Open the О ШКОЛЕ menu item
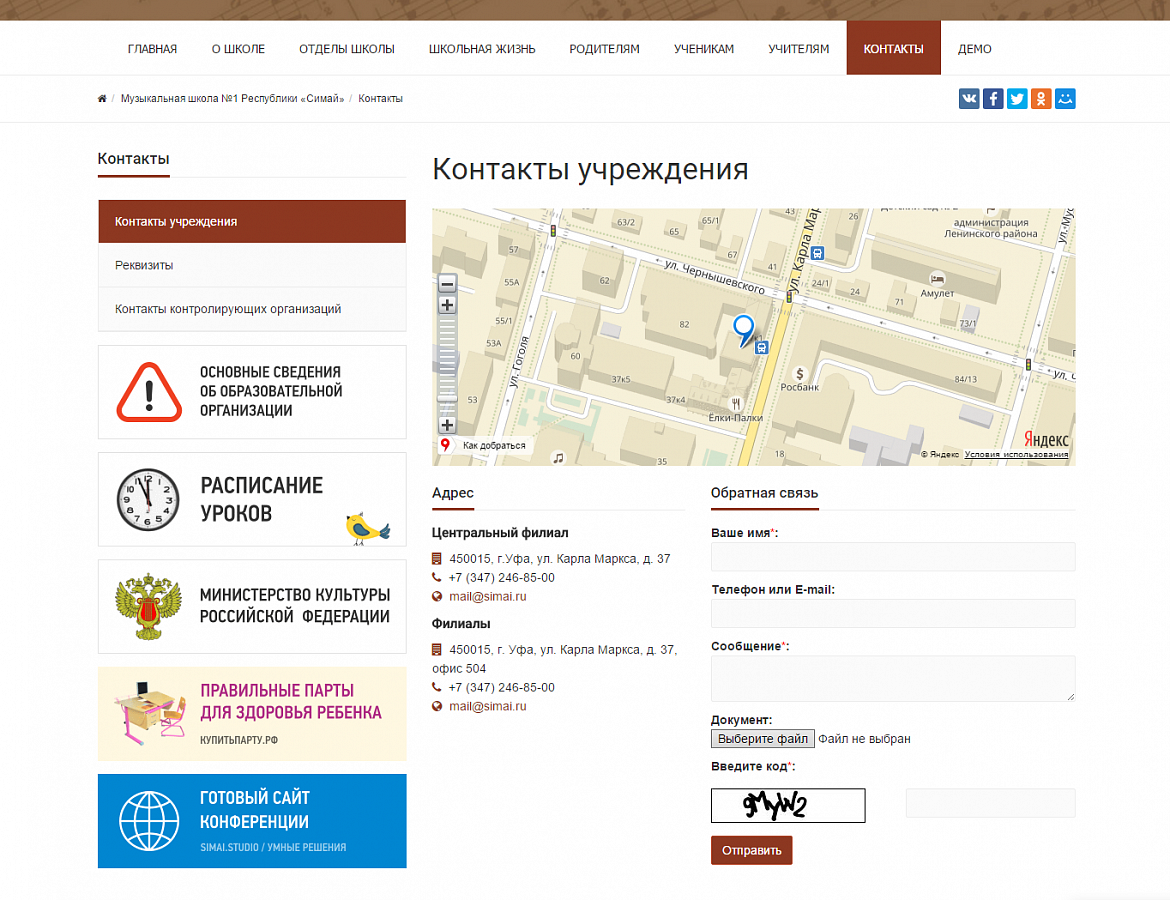 [238, 49]
